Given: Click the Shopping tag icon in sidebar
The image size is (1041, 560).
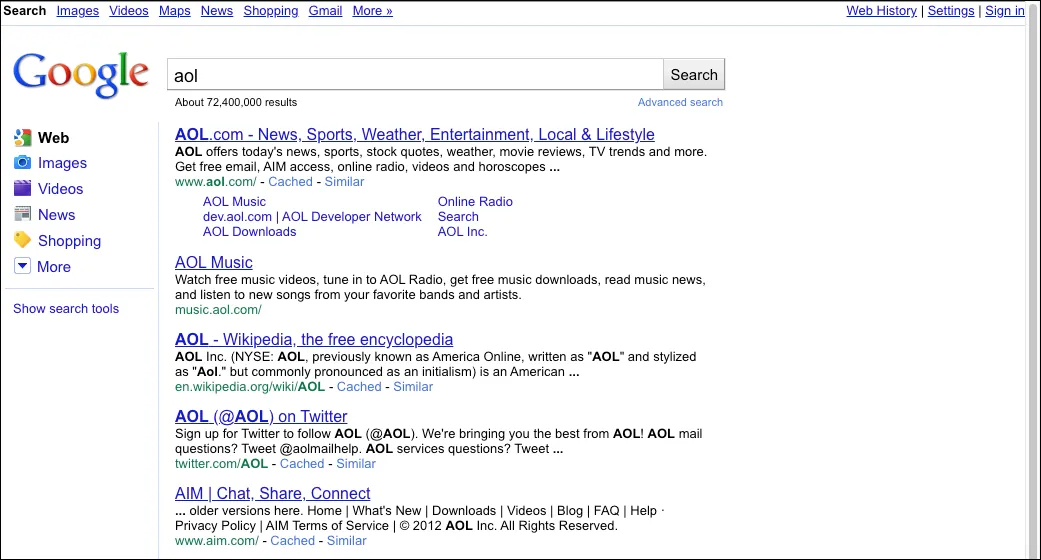Looking at the screenshot, I should (22, 241).
